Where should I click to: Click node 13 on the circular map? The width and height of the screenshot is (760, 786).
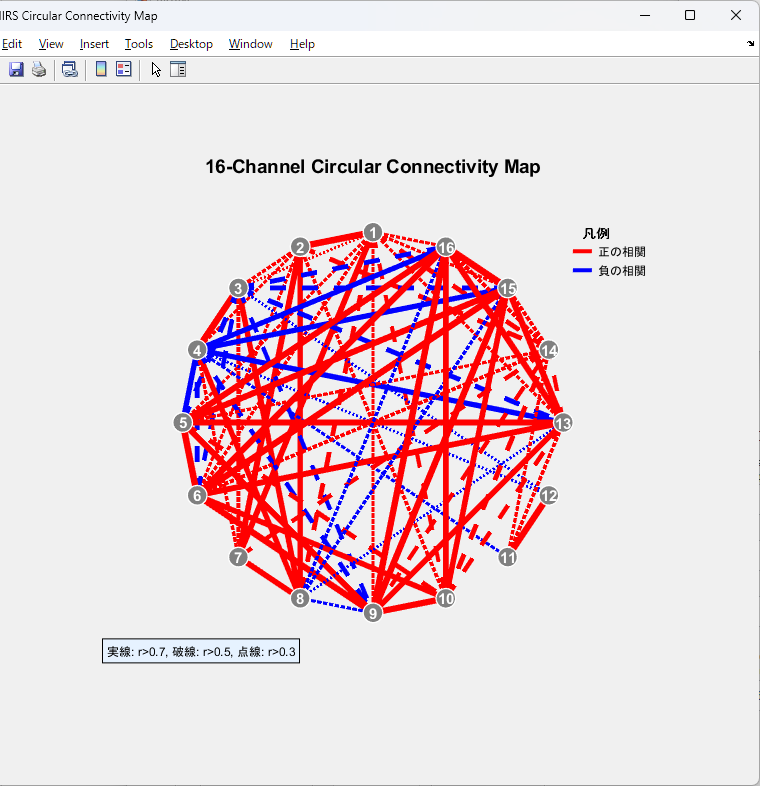point(562,423)
